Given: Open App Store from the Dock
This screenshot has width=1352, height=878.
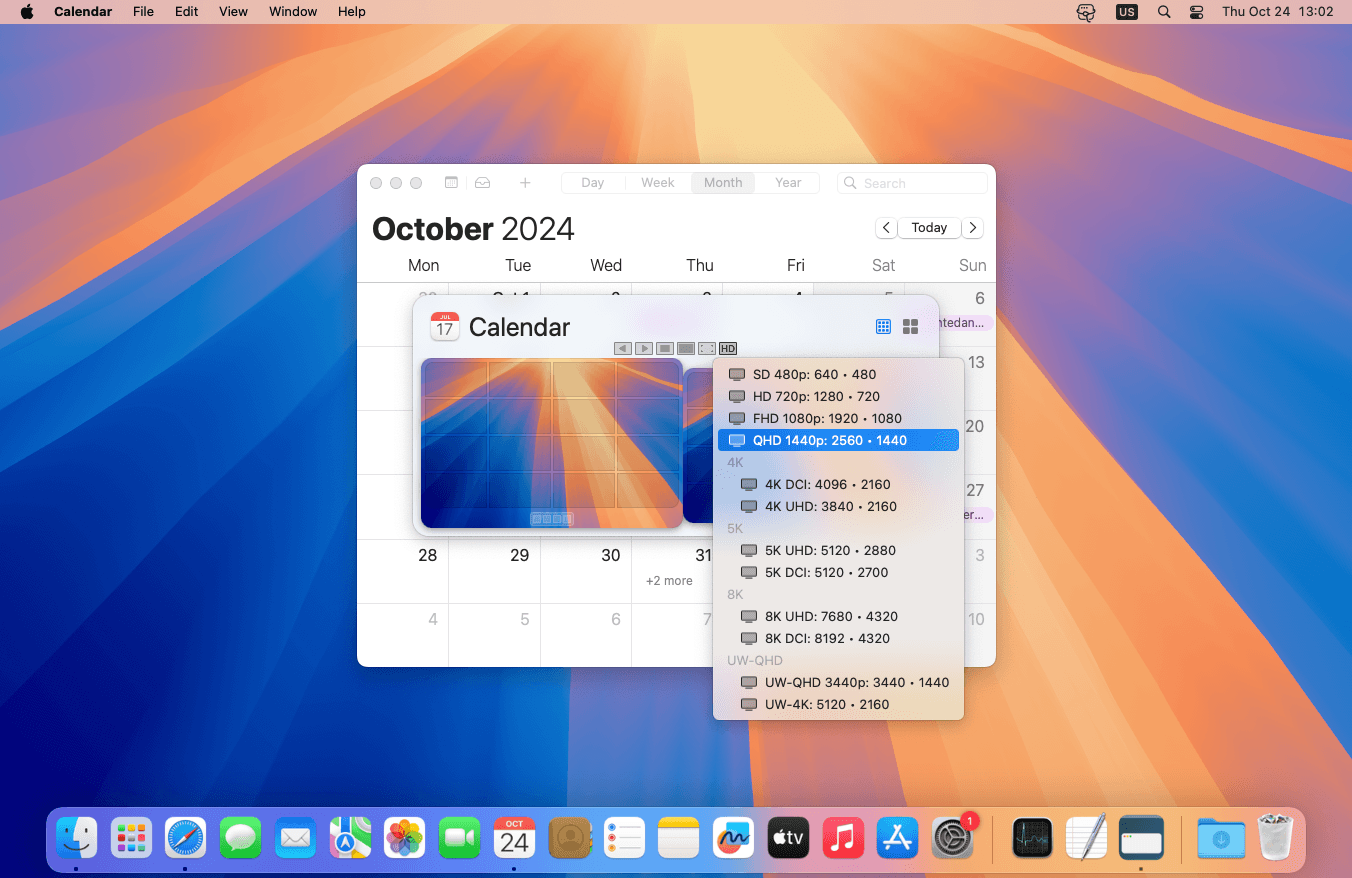Looking at the screenshot, I should tap(897, 837).
